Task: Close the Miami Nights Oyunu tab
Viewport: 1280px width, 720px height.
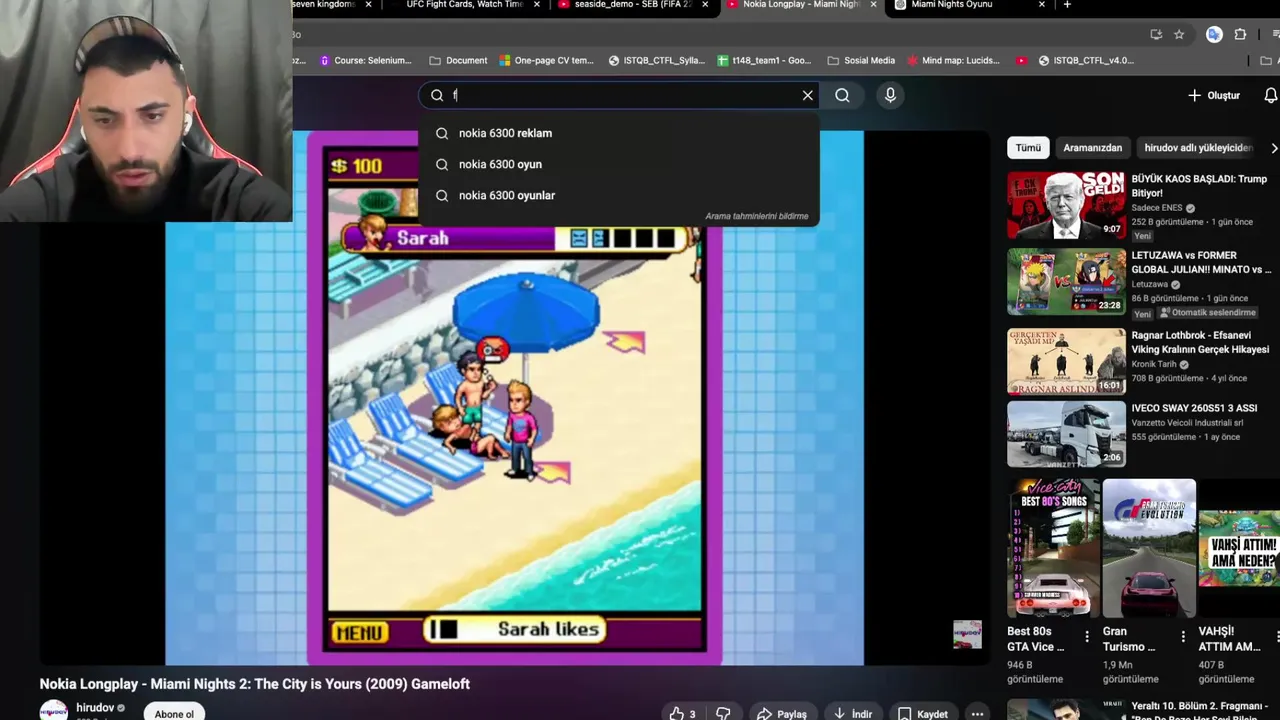Action: click(x=1041, y=5)
